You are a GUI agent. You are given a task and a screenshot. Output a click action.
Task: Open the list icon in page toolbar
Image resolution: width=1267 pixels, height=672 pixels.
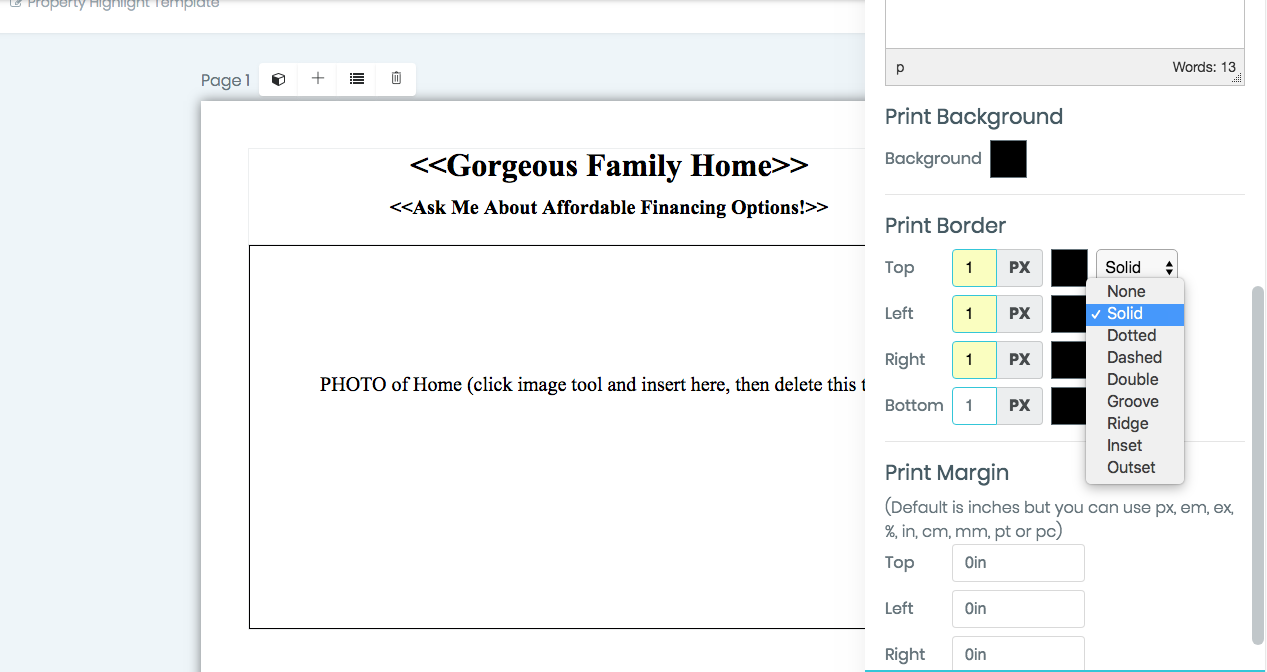point(357,79)
